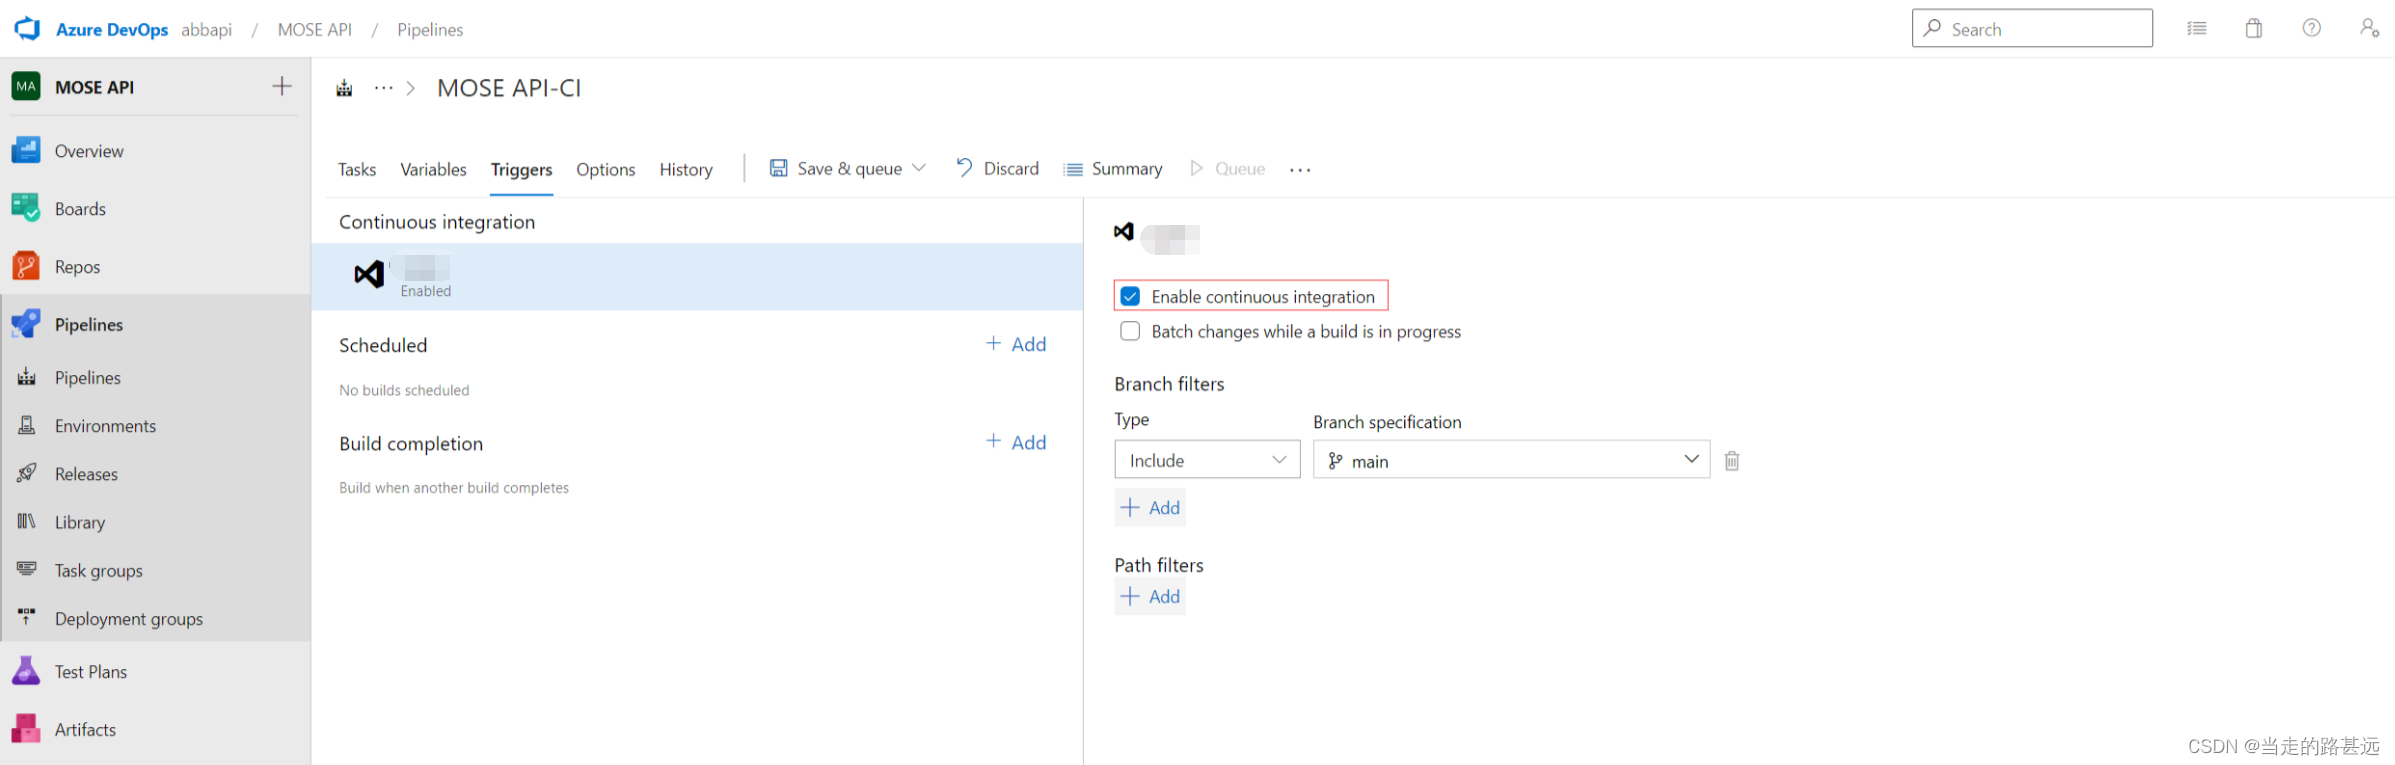
Task: Check Batch changes while a build is in progress
Action: pos(1130,331)
